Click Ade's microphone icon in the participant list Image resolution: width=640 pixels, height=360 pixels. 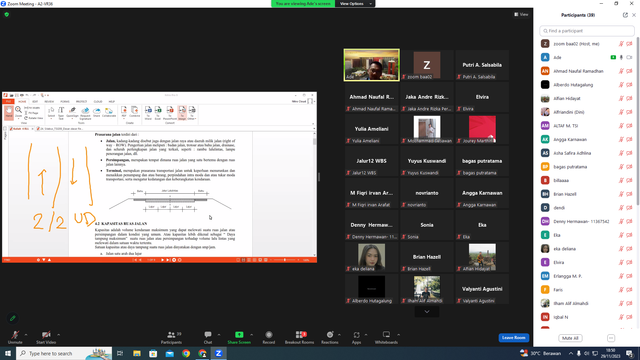621,58
